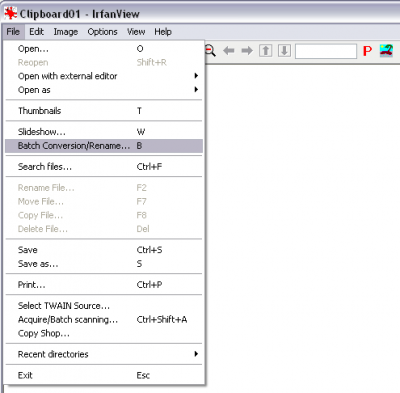
Task: Open the Help menu
Action: point(163,32)
